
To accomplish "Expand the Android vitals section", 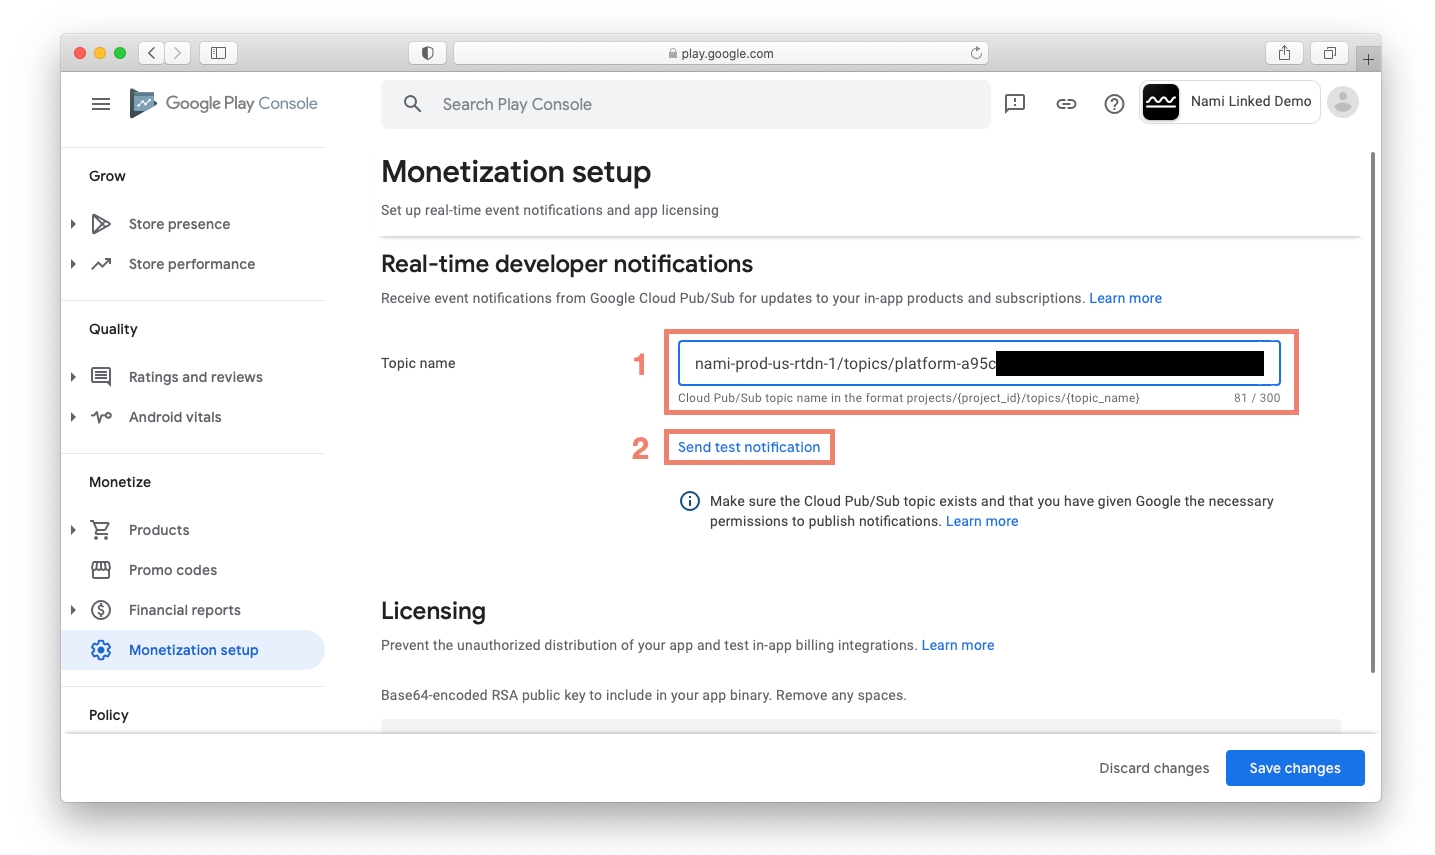I will coord(73,417).
